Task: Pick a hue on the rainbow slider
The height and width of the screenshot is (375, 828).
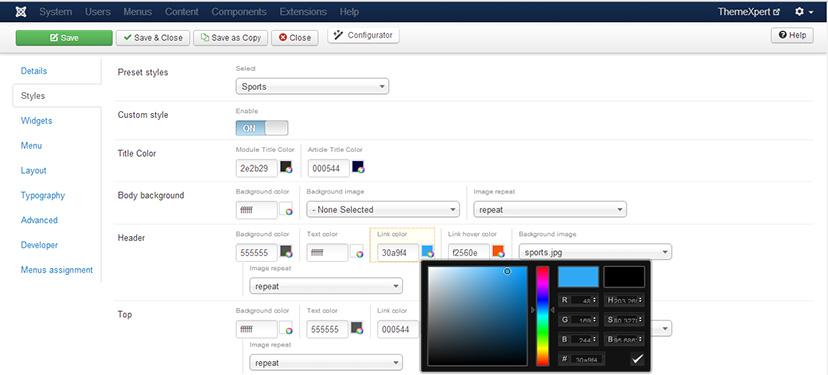Action: click(542, 316)
